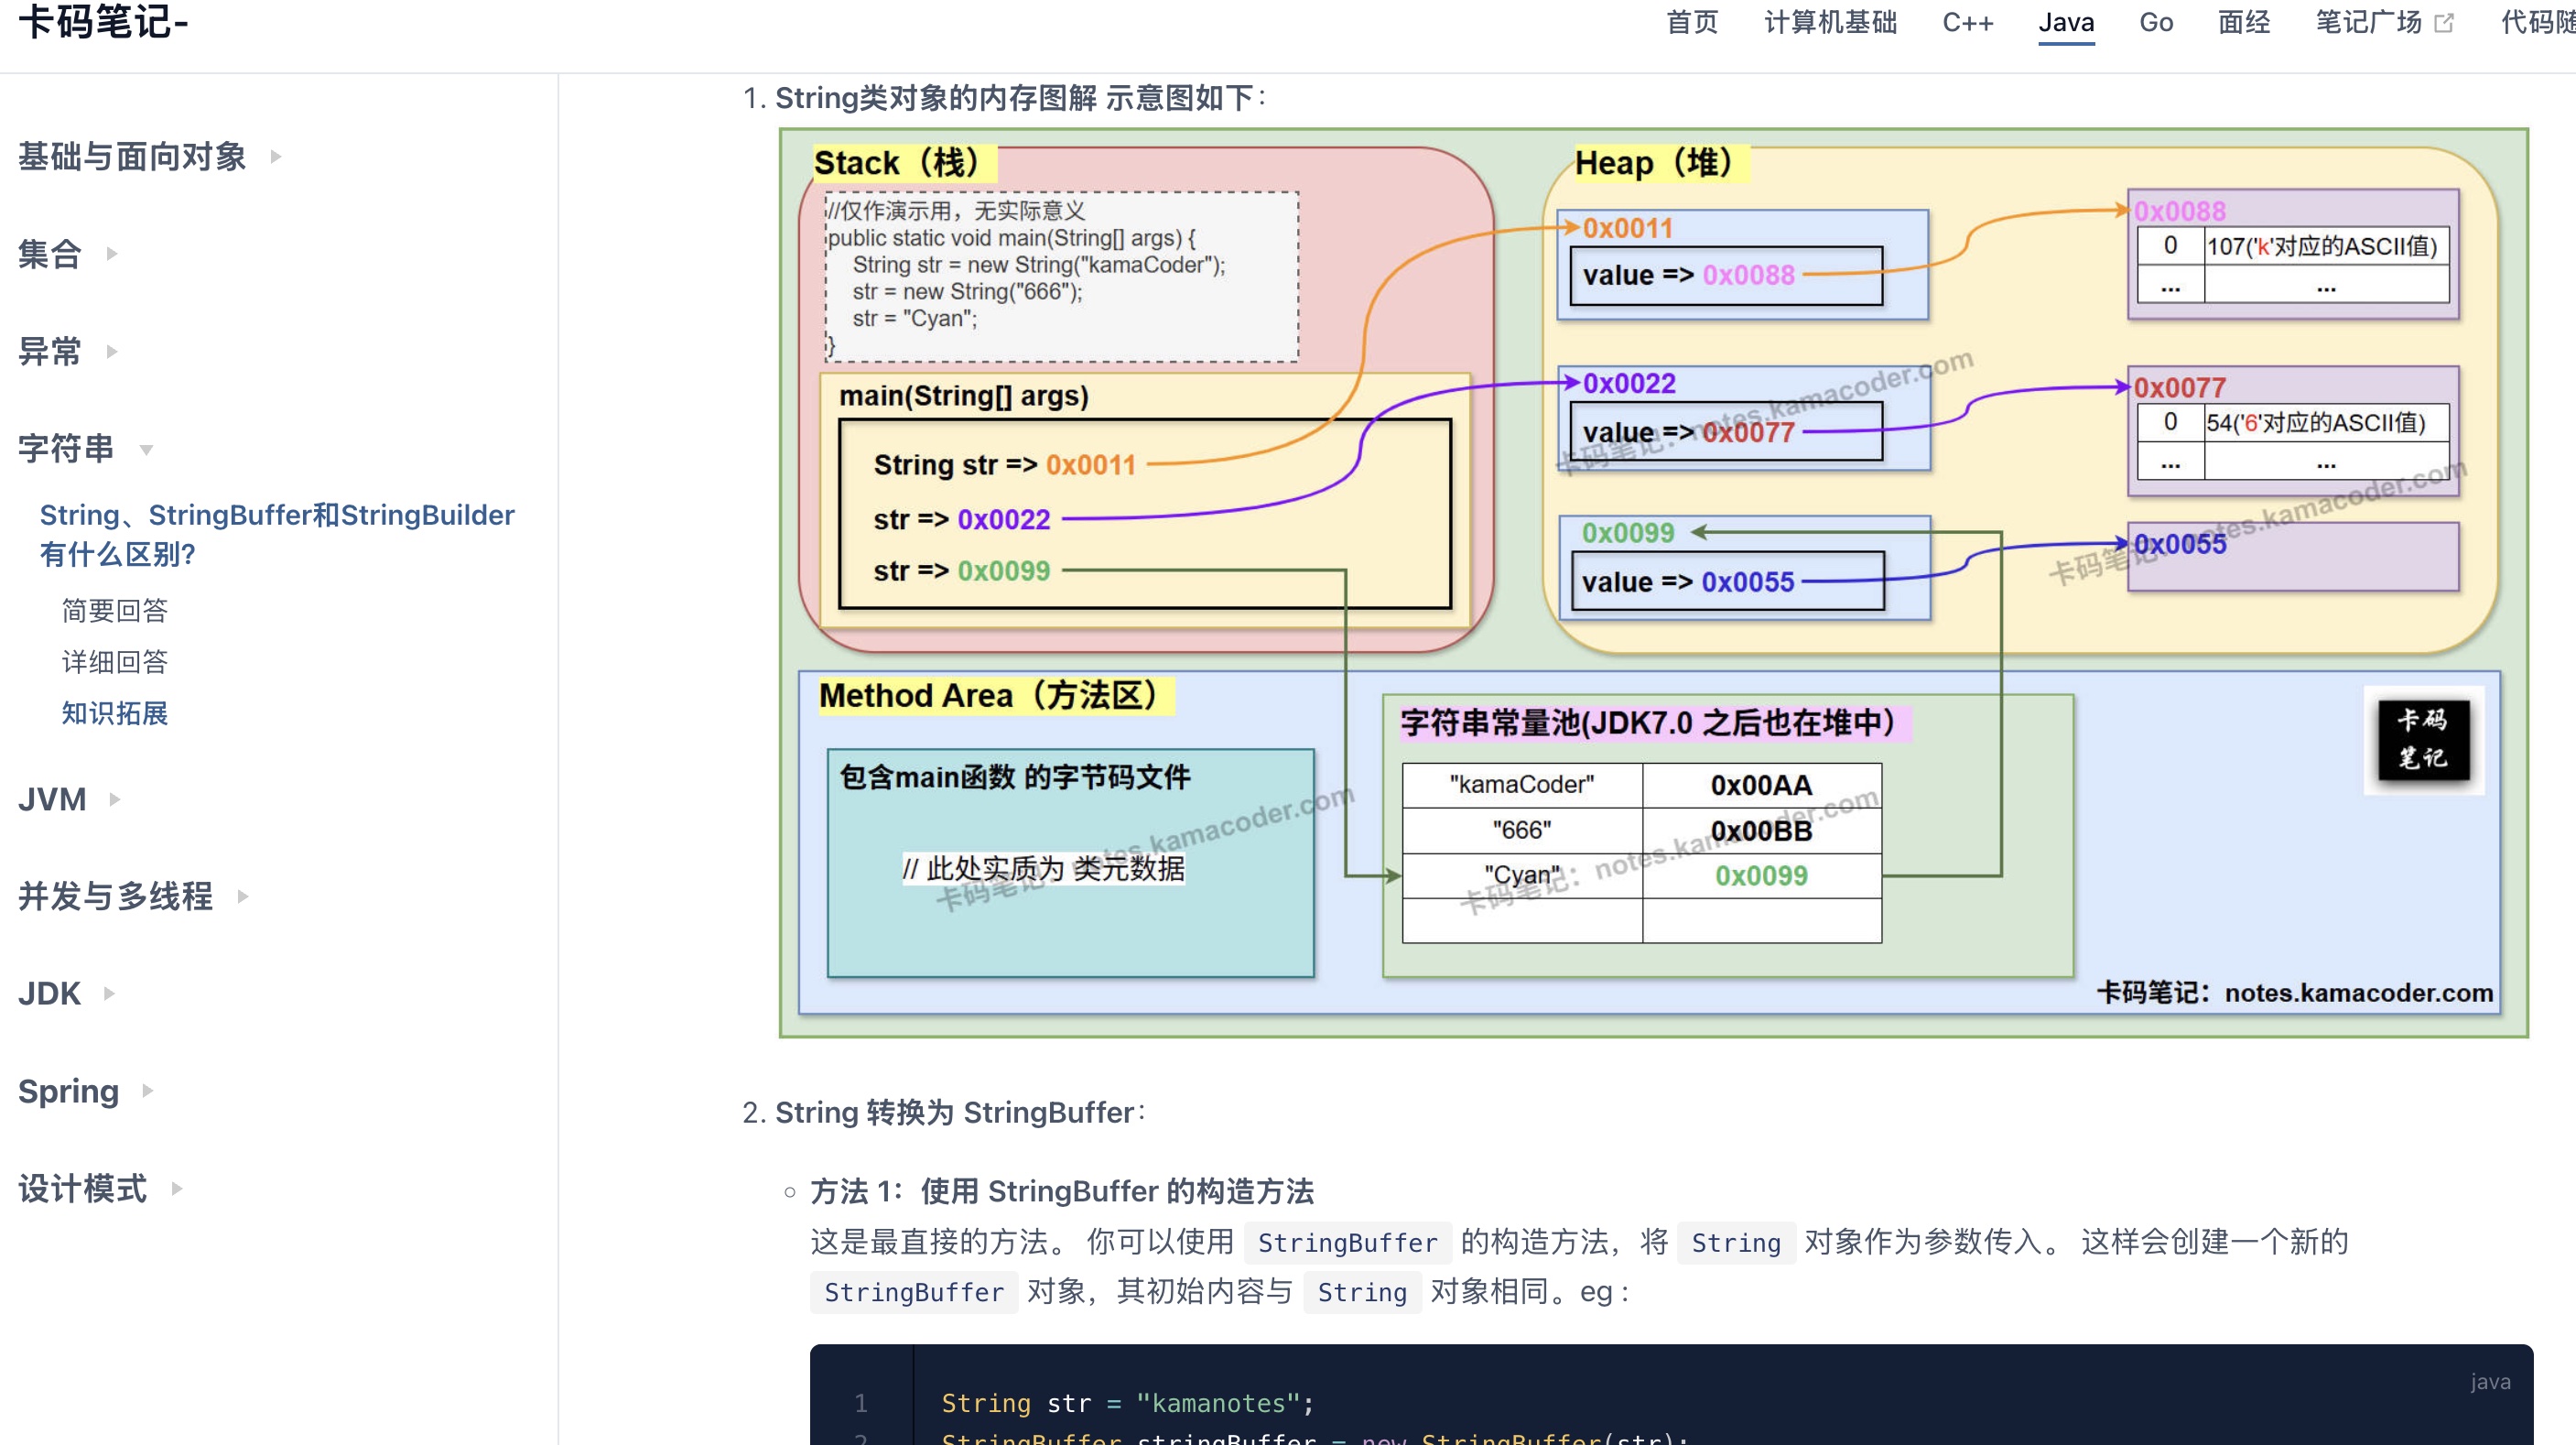2576x1445 pixels.
Task: Collapse the 字符串 section arrow
Action: click(x=146, y=449)
